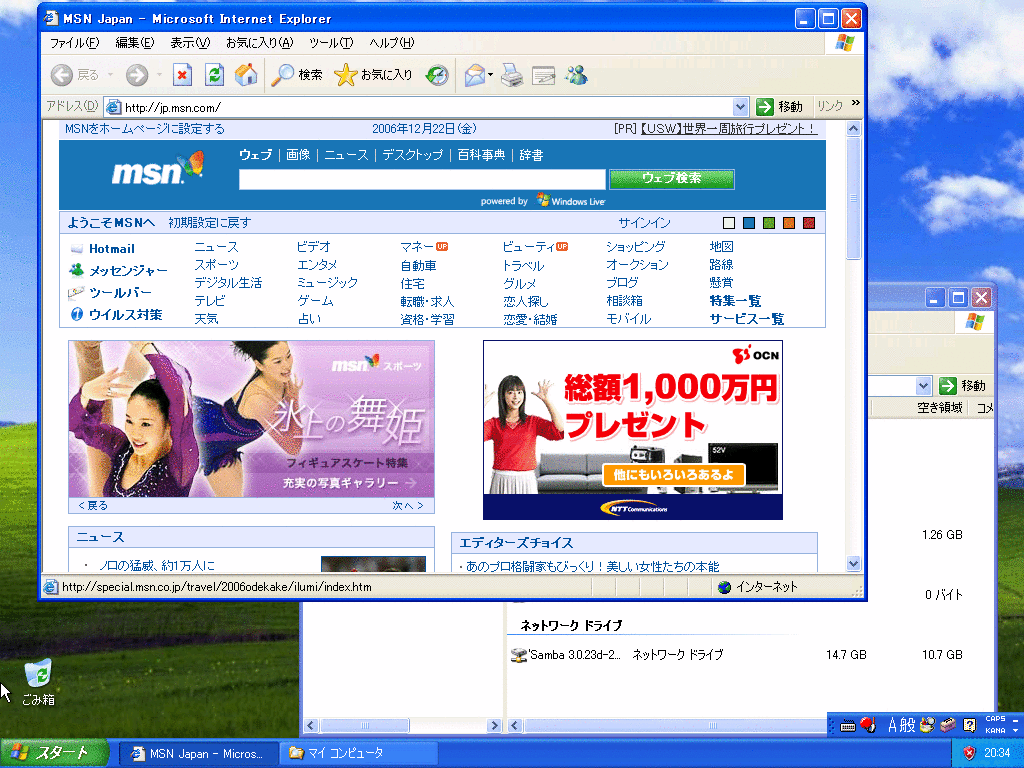Stop page loading with the red X icon
Screen dimensions: 1024x768
182,75
